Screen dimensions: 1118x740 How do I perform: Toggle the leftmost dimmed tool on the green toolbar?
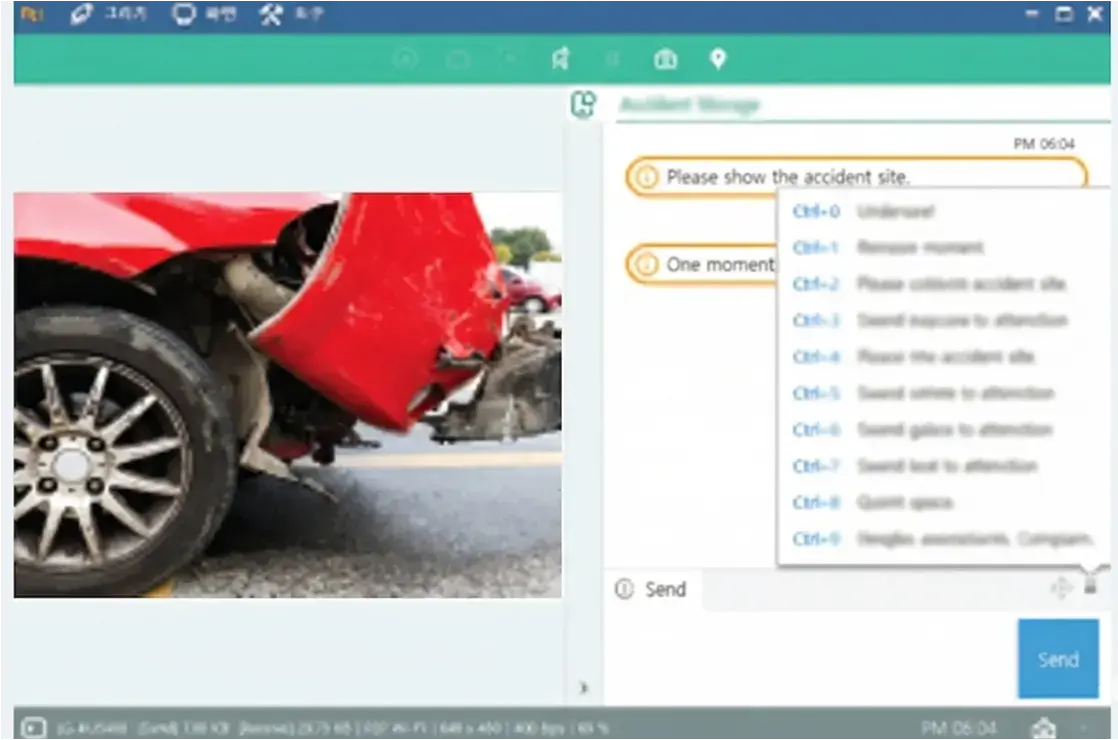404,58
